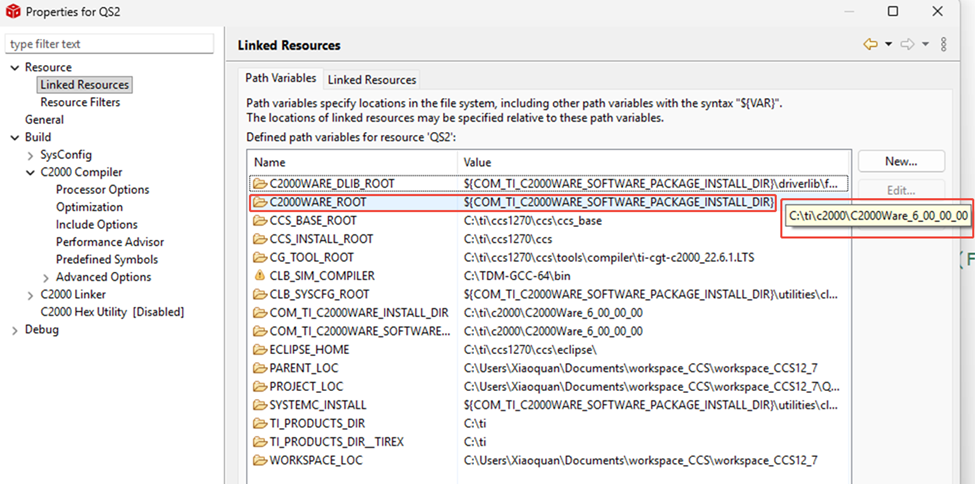
Task: Click the folder icon for SYSTEMC_INSTALL
Action: click(259, 405)
